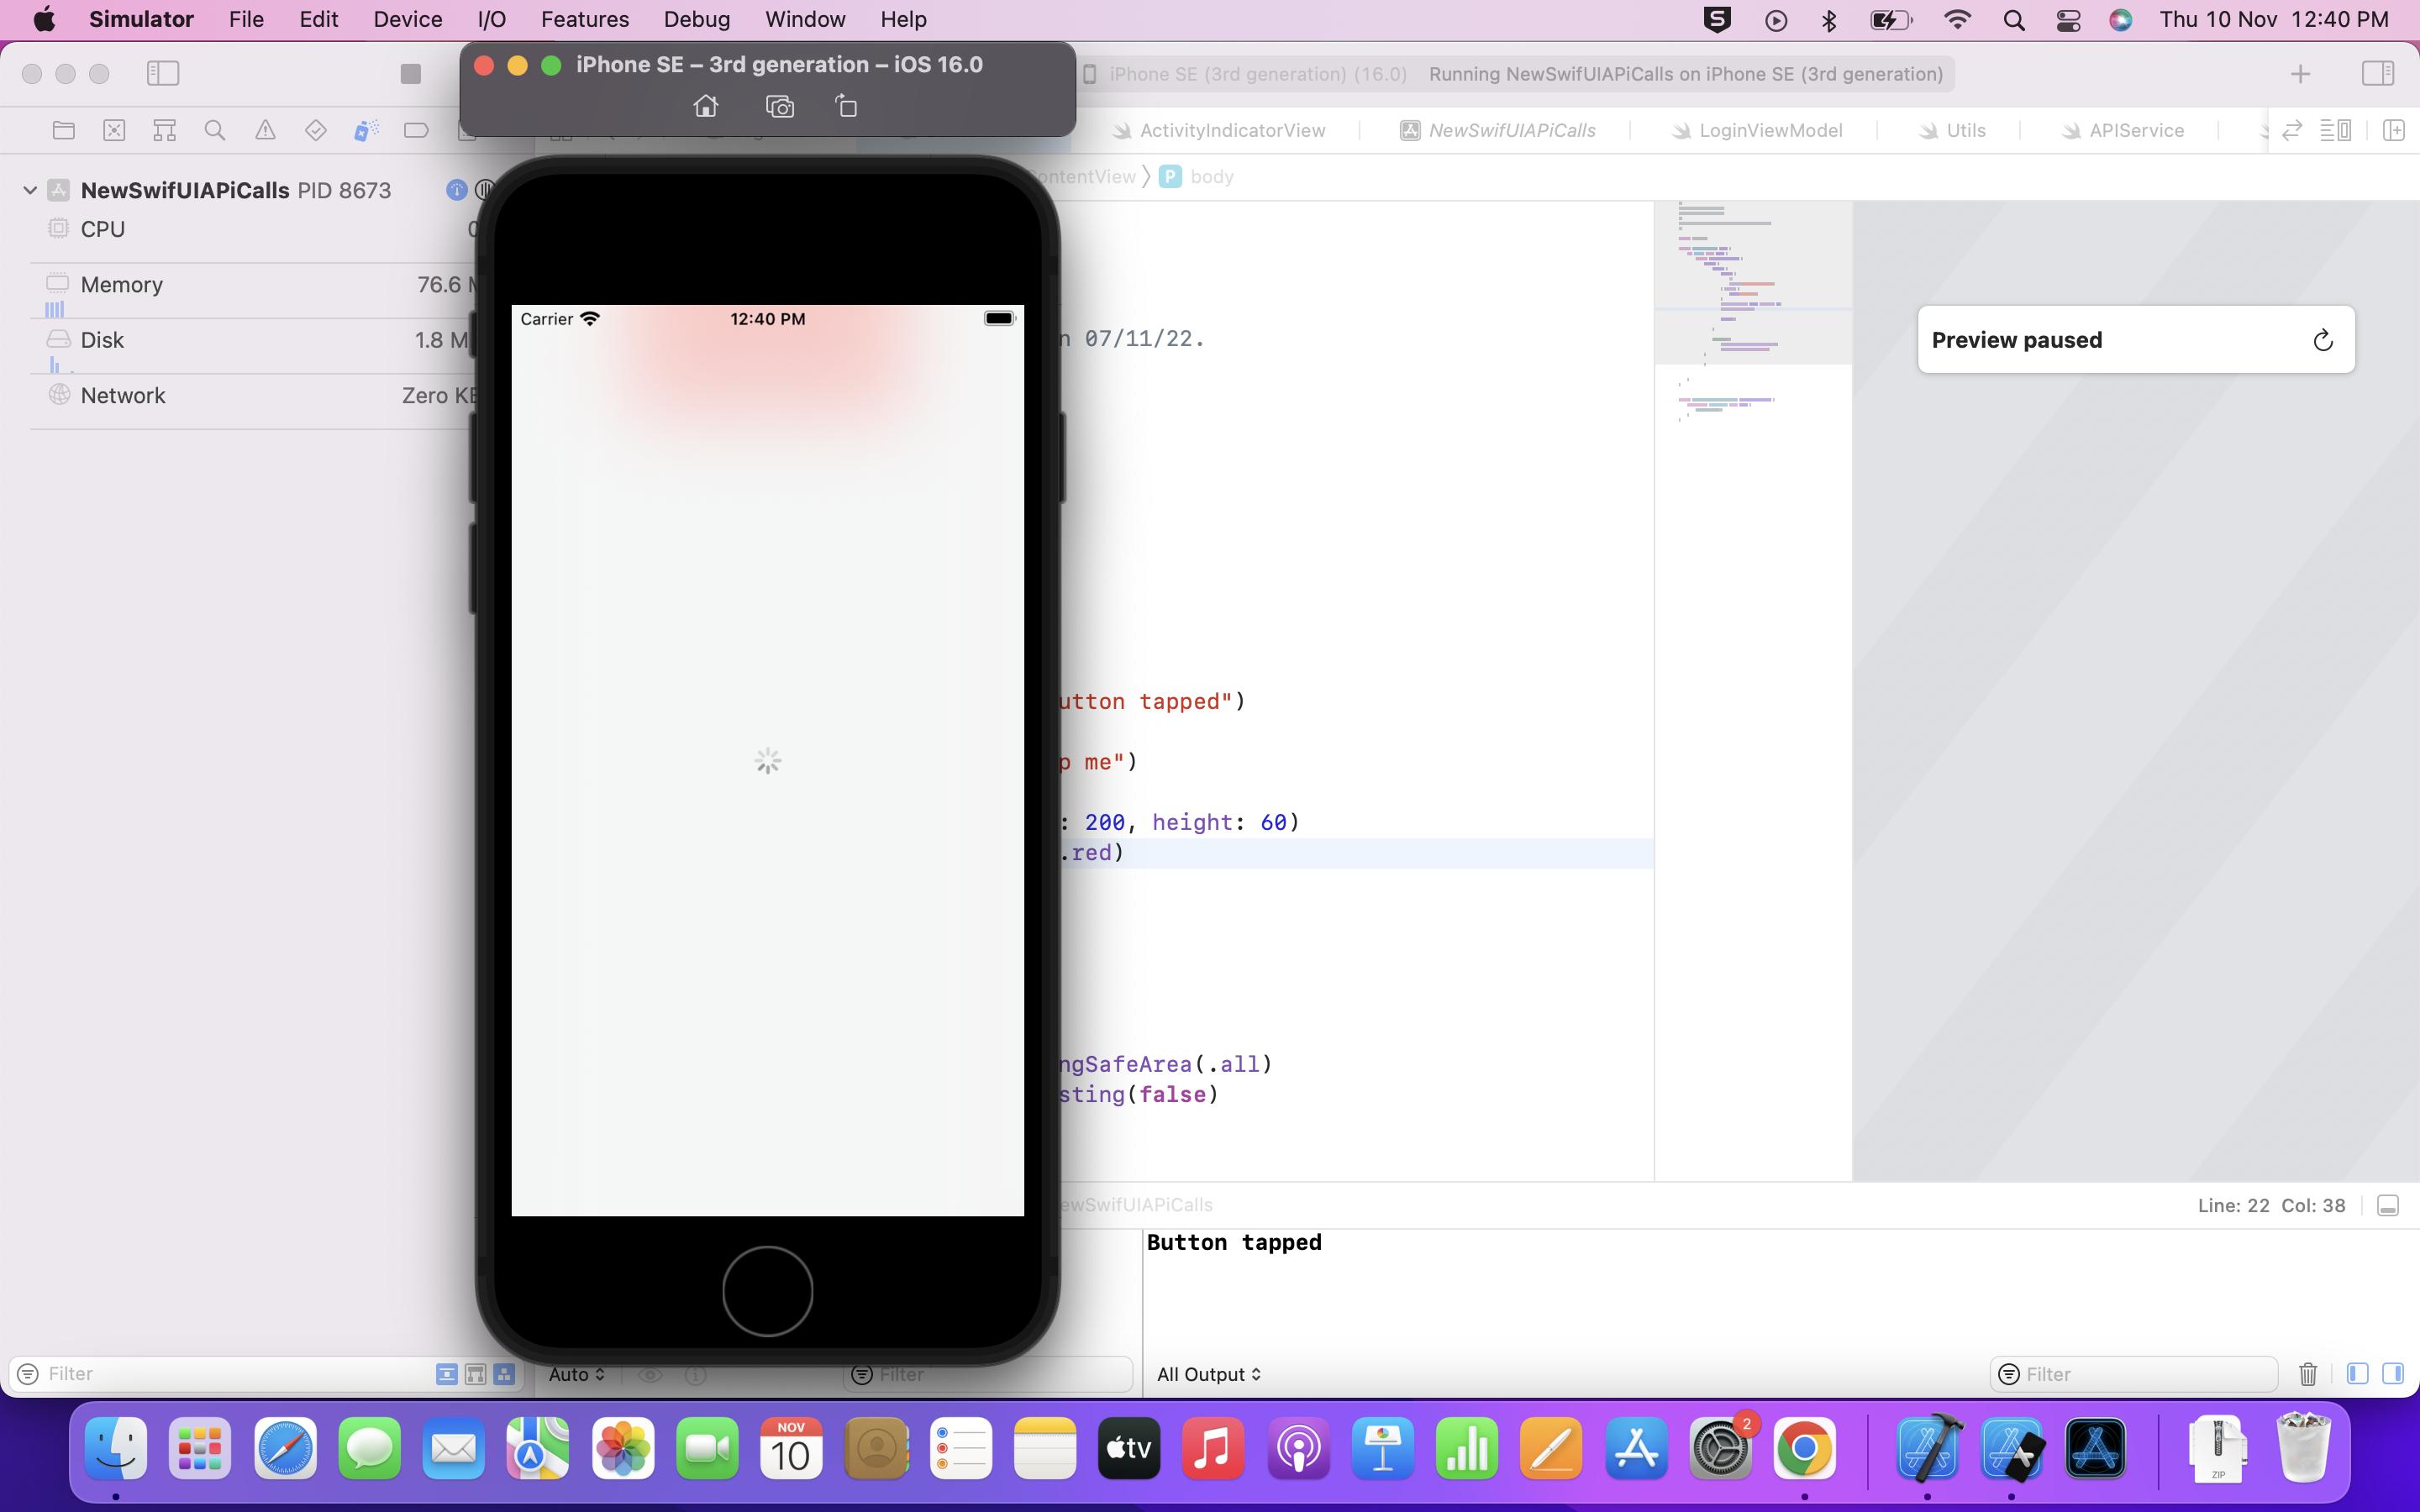
Task: Open the All Output dropdown filter
Action: pos(1209,1373)
